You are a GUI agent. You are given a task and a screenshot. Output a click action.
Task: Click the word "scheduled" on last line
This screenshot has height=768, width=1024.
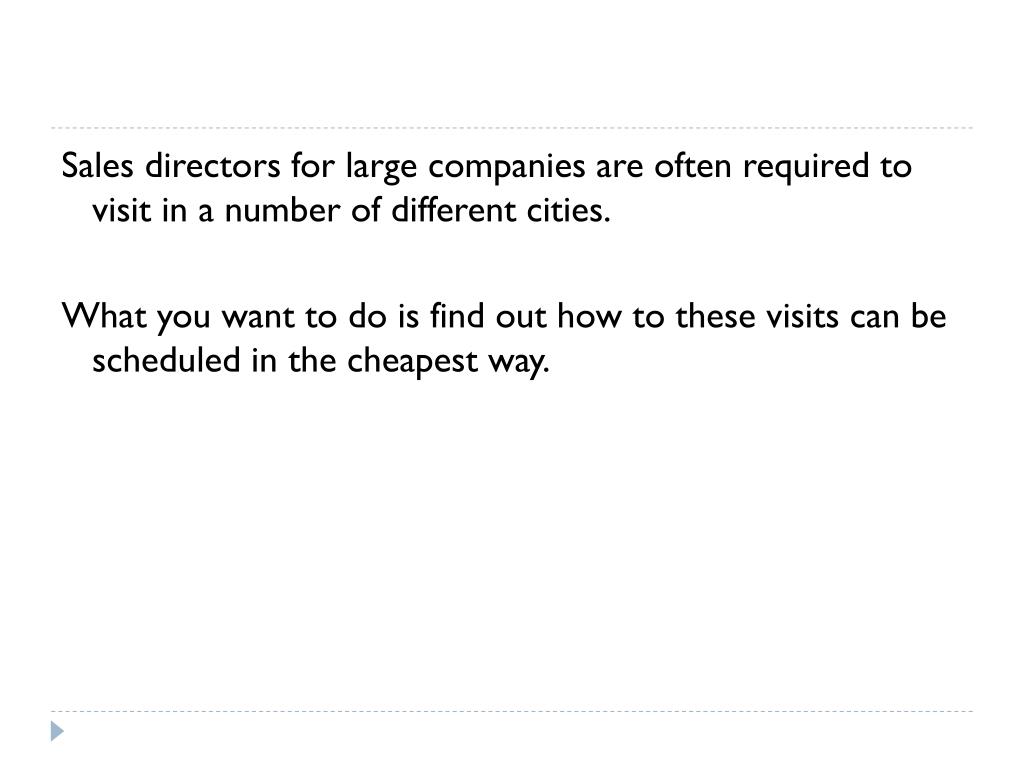point(167,360)
